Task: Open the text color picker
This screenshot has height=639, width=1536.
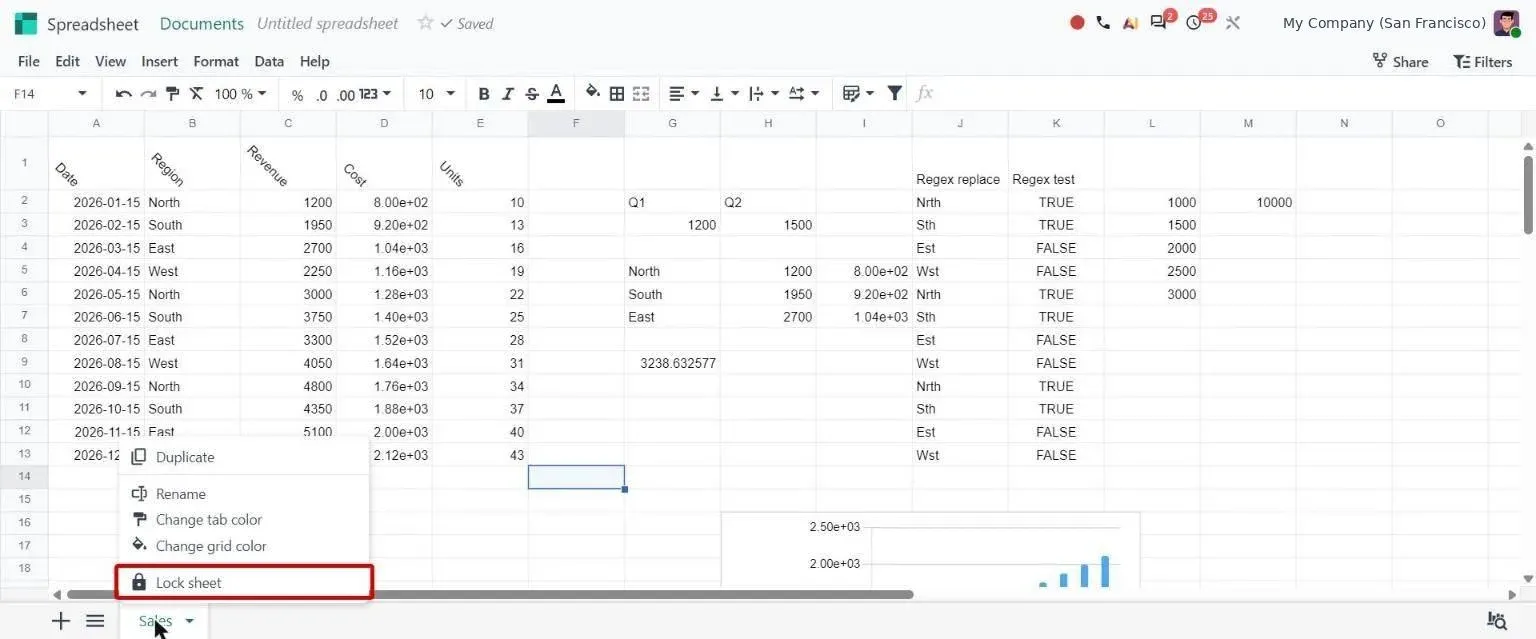Action: point(556,94)
